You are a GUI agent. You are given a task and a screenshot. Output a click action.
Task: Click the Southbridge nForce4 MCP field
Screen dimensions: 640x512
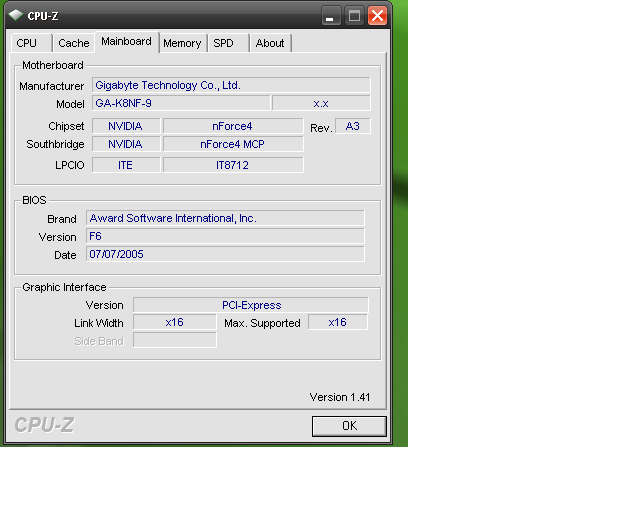pyautogui.click(x=232, y=144)
